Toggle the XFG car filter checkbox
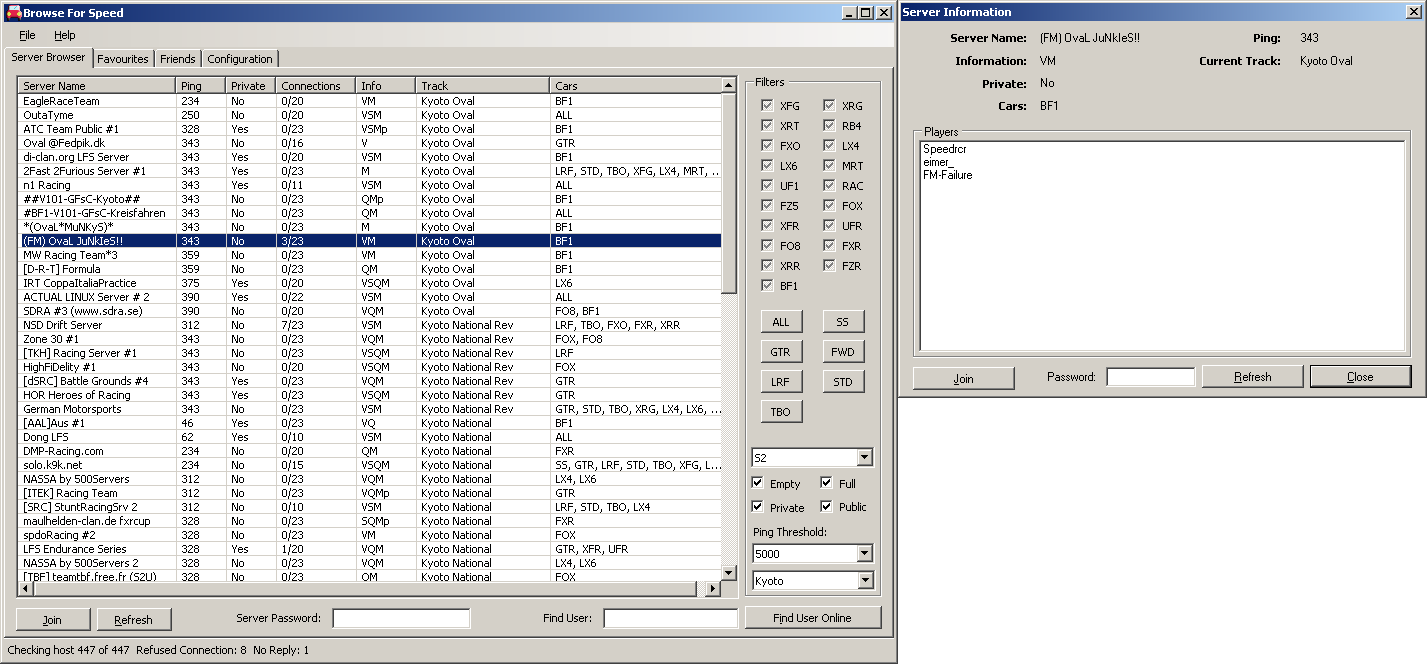This screenshot has width=1427, height=664. tap(767, 105)
